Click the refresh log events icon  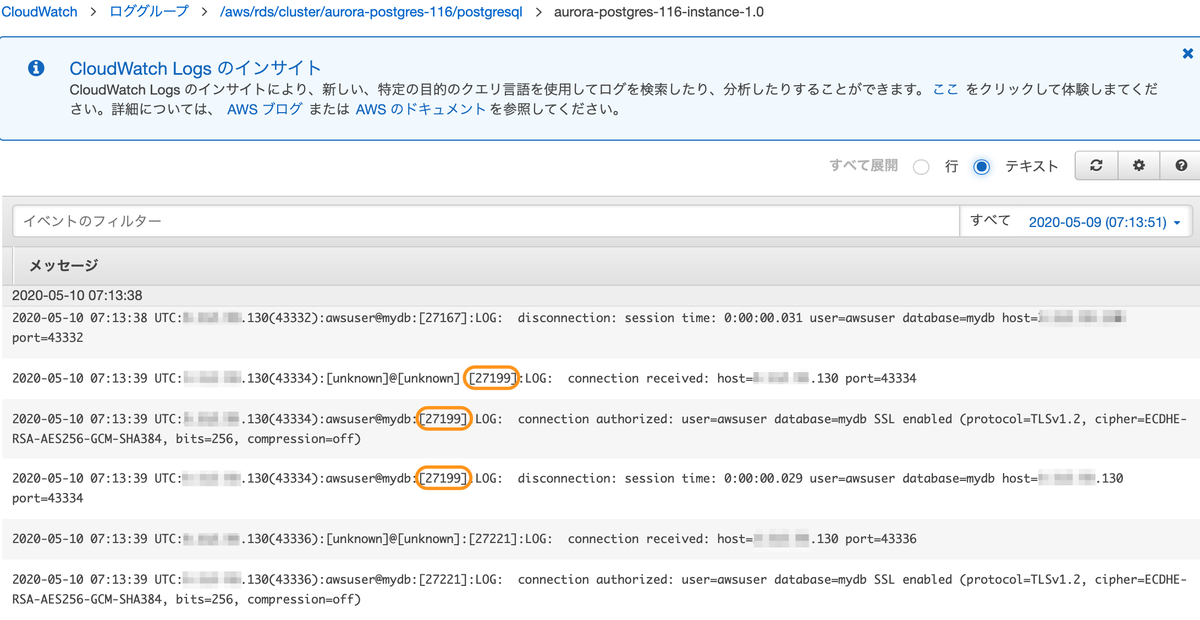(1096, 166)
